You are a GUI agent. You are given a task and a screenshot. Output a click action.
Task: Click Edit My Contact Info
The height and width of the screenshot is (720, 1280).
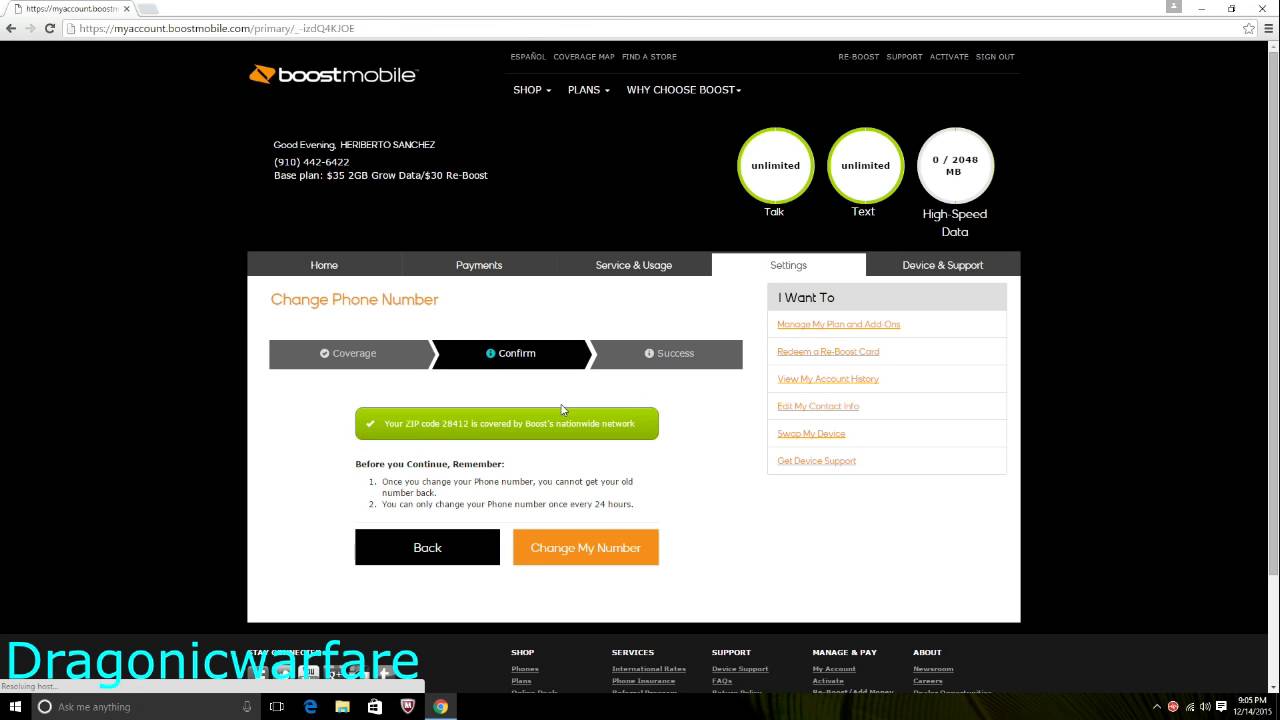[x=818, y=406]
